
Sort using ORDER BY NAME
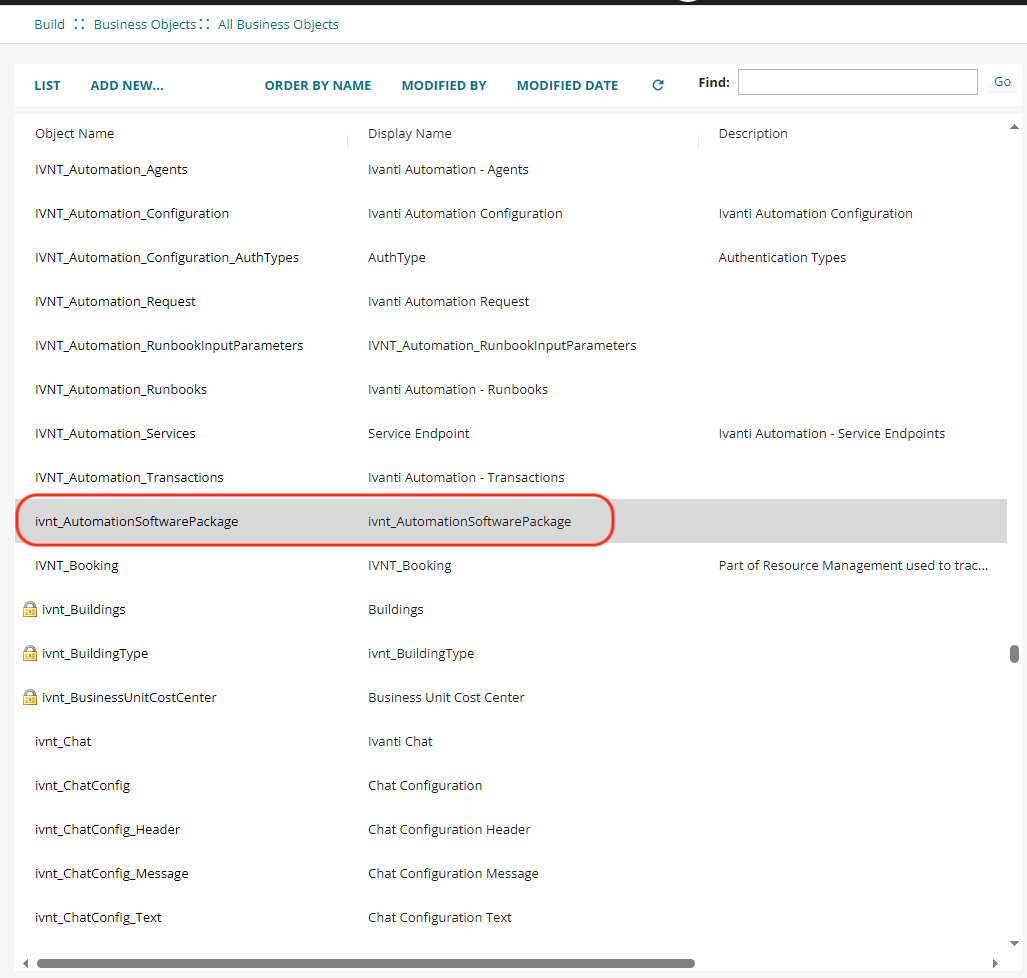coord(318,85)
